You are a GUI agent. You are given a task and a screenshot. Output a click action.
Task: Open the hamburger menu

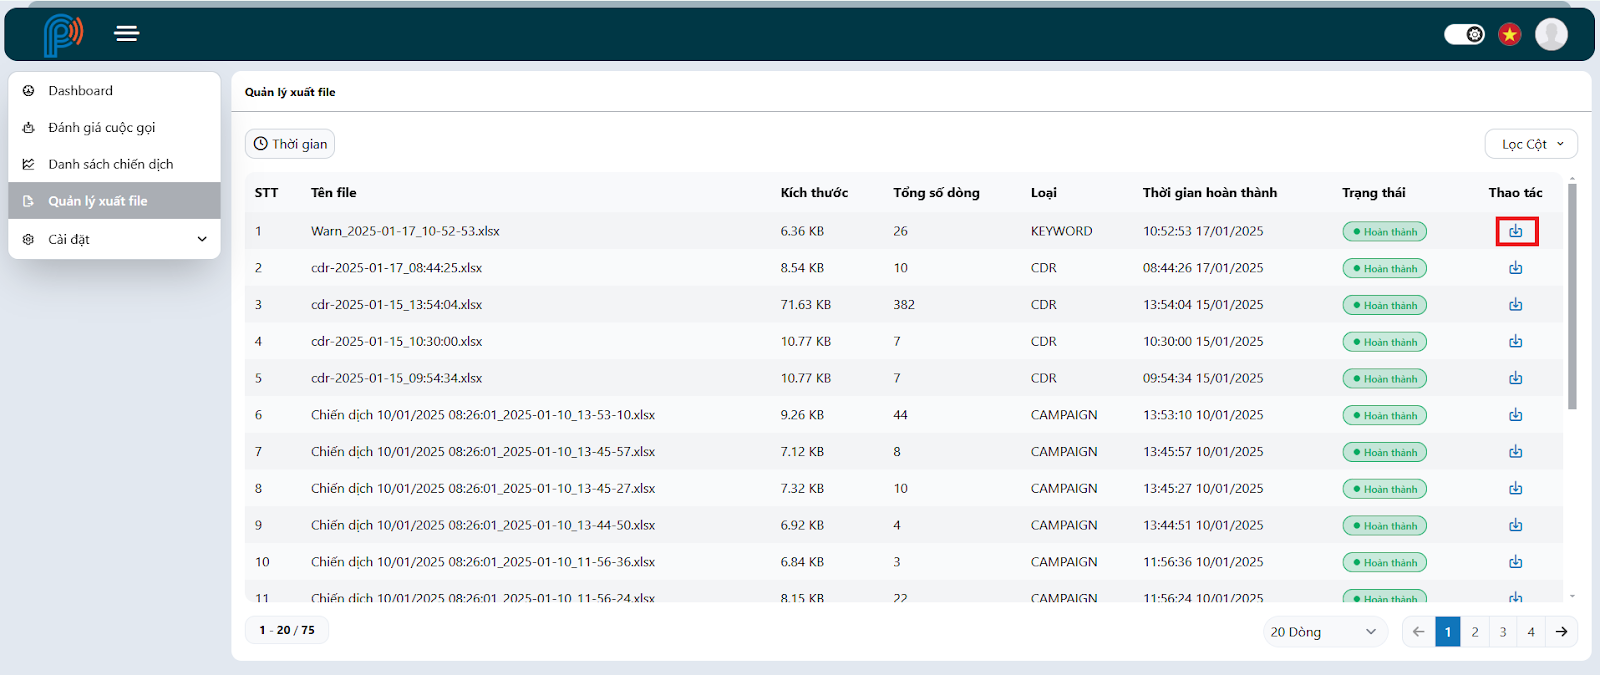click(126, 34)
